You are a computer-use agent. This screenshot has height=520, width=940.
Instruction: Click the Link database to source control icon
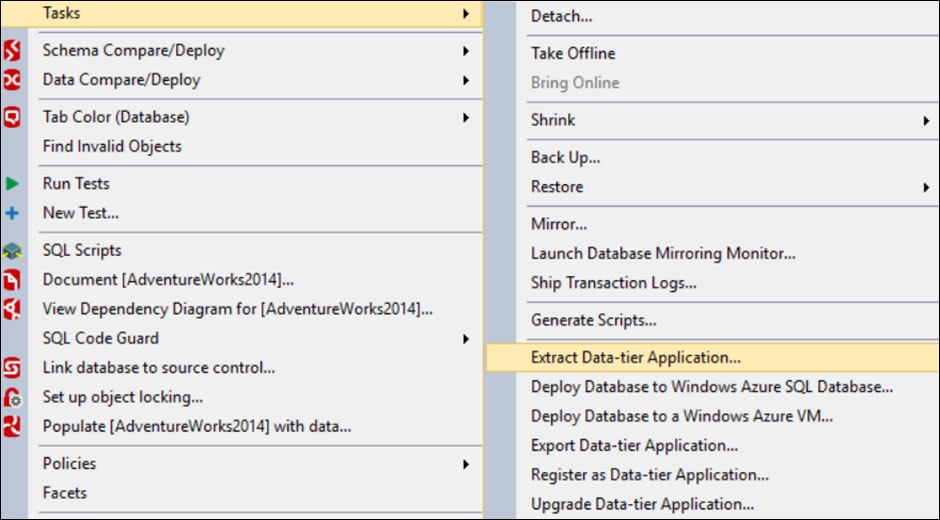pos(12,368)
